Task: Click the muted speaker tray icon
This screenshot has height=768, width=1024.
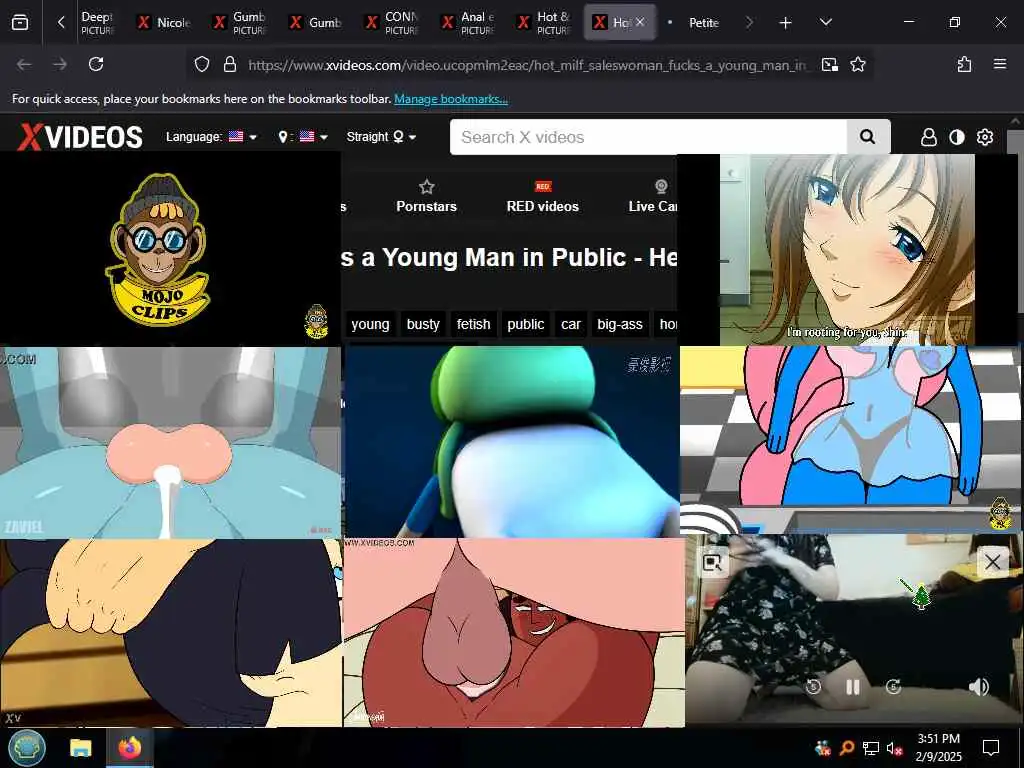Action: 895,748
